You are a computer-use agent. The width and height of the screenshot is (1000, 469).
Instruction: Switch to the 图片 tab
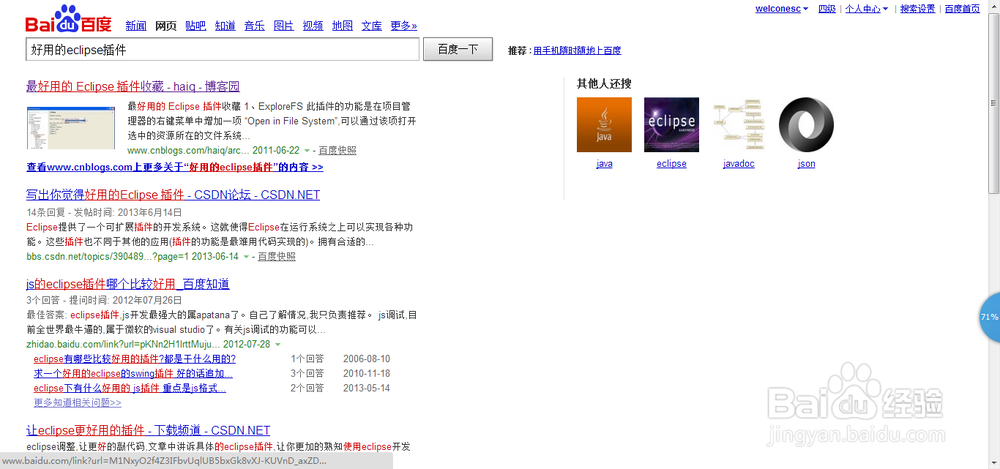point(284,26)
